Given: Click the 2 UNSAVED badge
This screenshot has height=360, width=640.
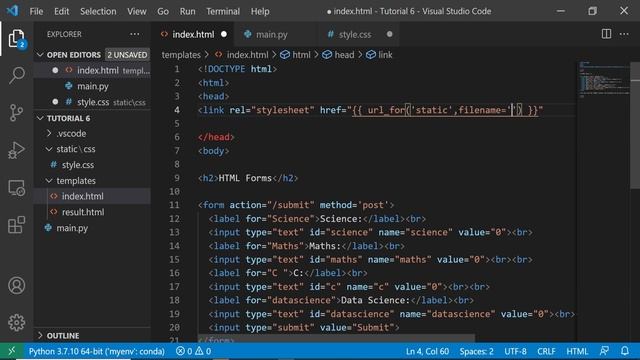Looking at the screenshot, I should coord(127,55).
